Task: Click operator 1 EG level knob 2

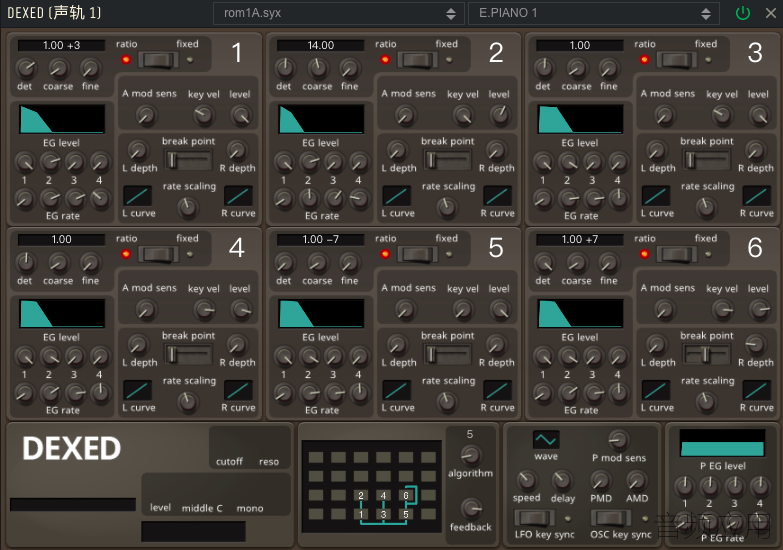Action: click(49, 161)
